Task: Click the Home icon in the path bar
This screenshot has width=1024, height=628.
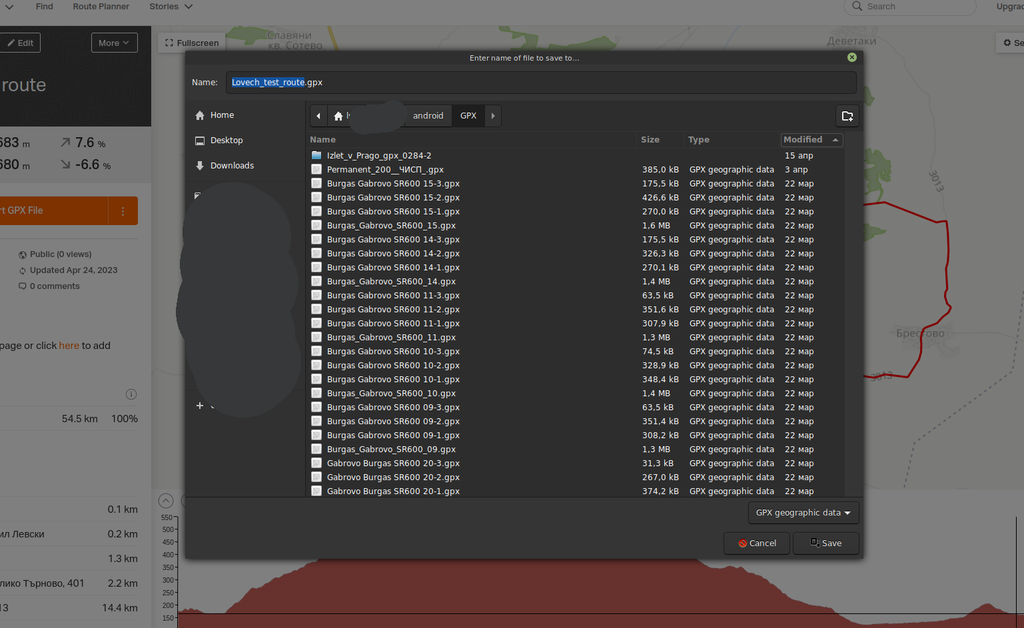Action: click(340, 116)
